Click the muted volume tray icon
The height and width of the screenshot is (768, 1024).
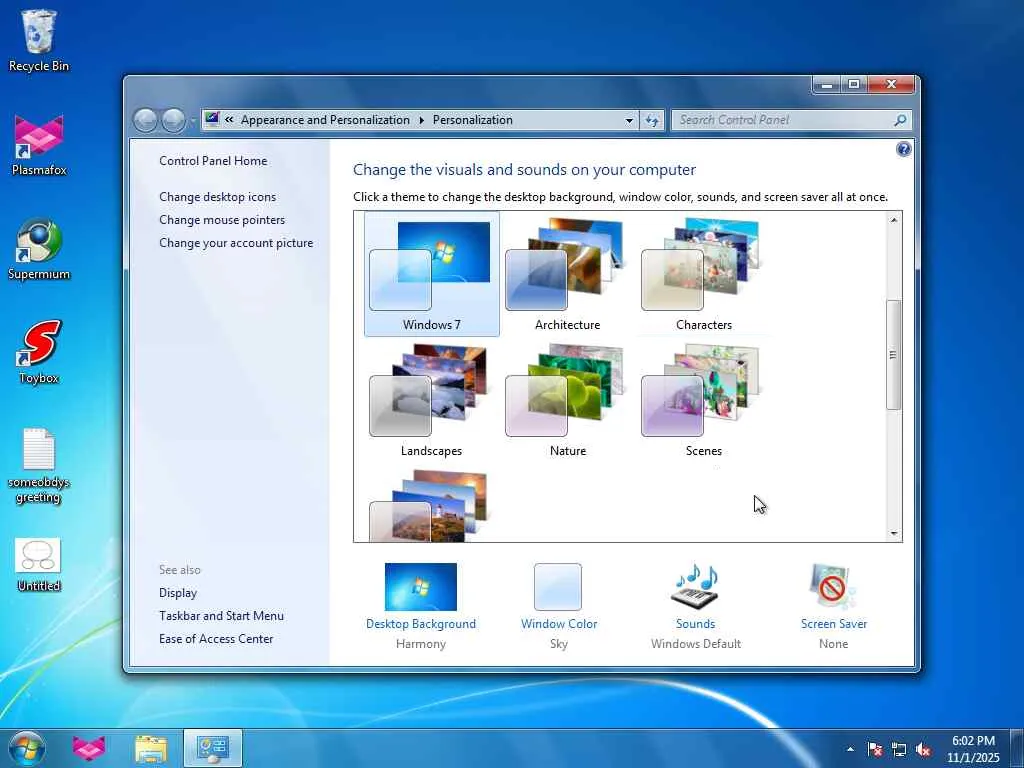923,749
